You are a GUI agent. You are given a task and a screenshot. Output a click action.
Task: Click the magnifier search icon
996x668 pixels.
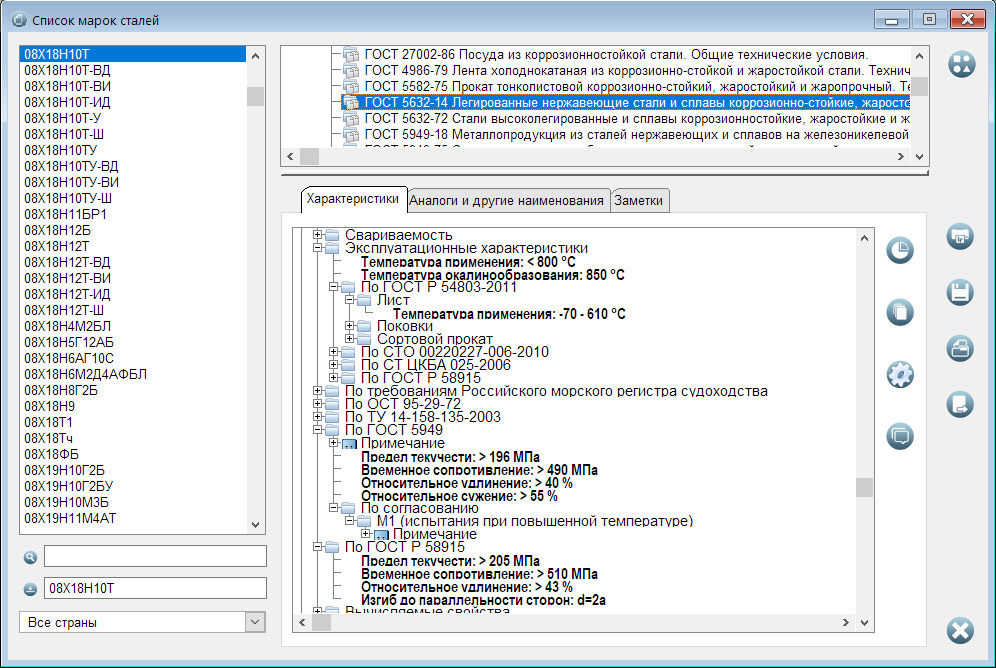(30, 558)
